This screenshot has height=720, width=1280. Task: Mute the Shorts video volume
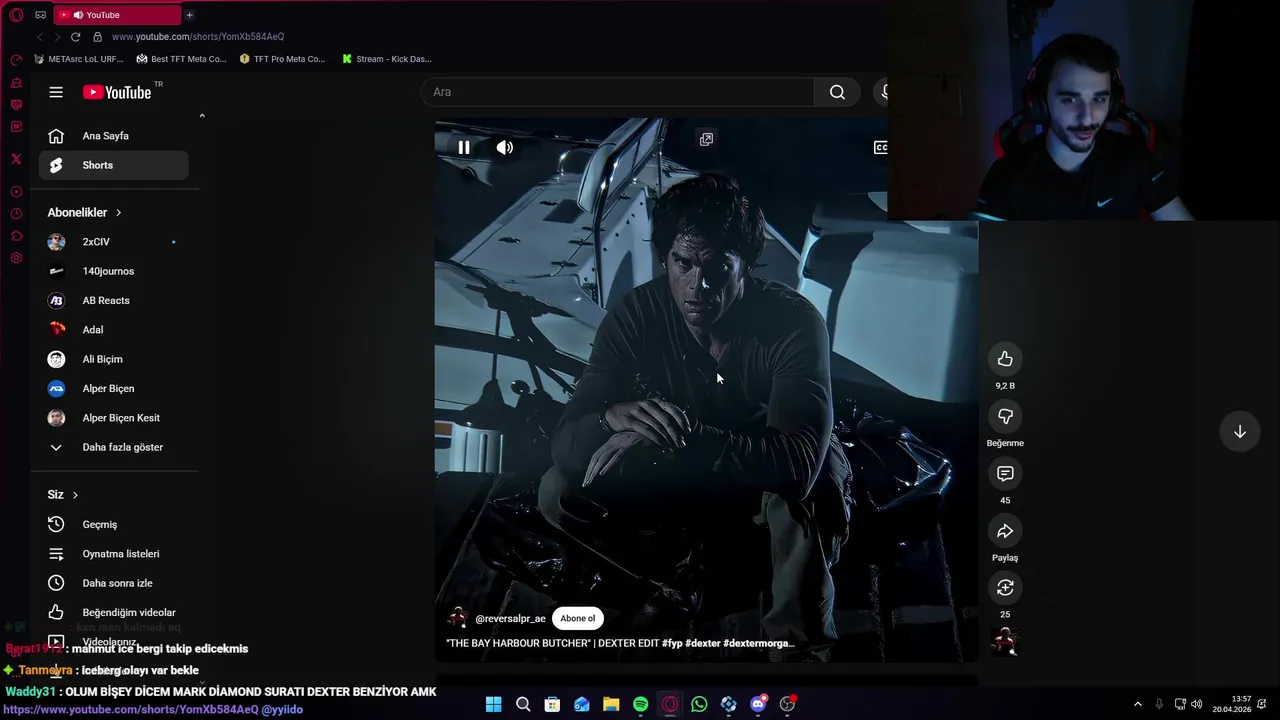[x=505, y=147]
